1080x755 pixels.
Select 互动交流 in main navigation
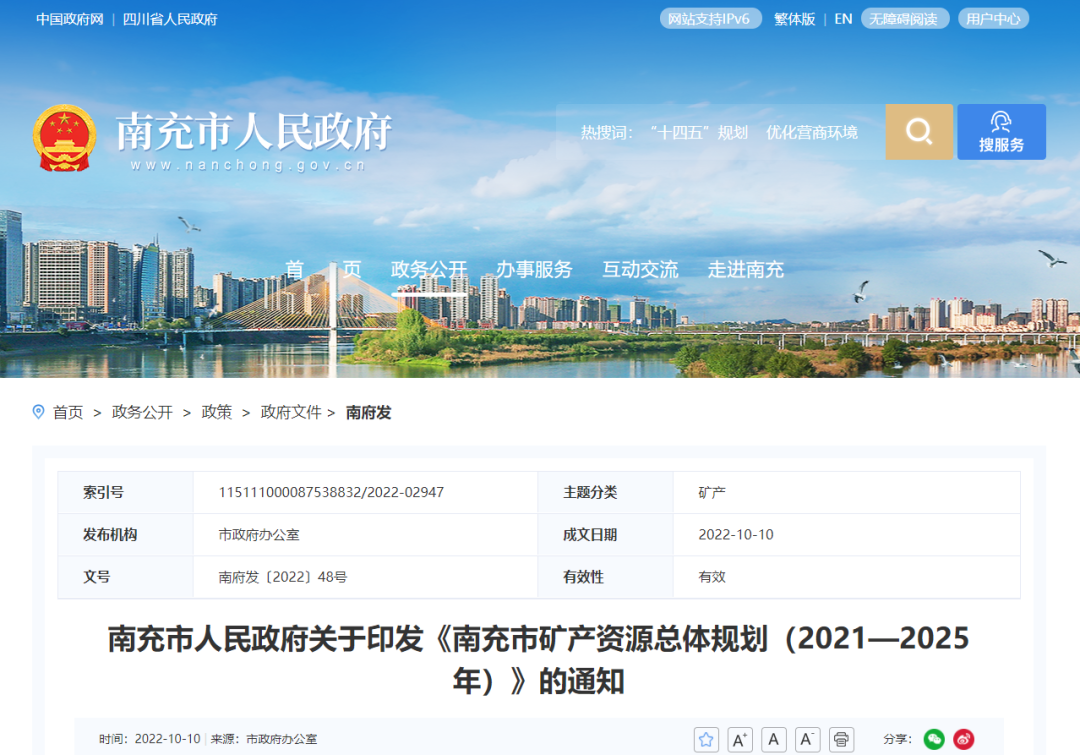pos(640,270)
